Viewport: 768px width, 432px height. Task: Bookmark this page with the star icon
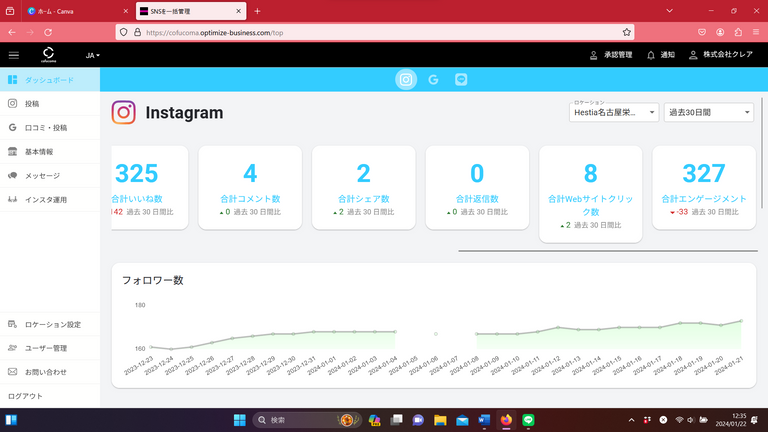626,32
